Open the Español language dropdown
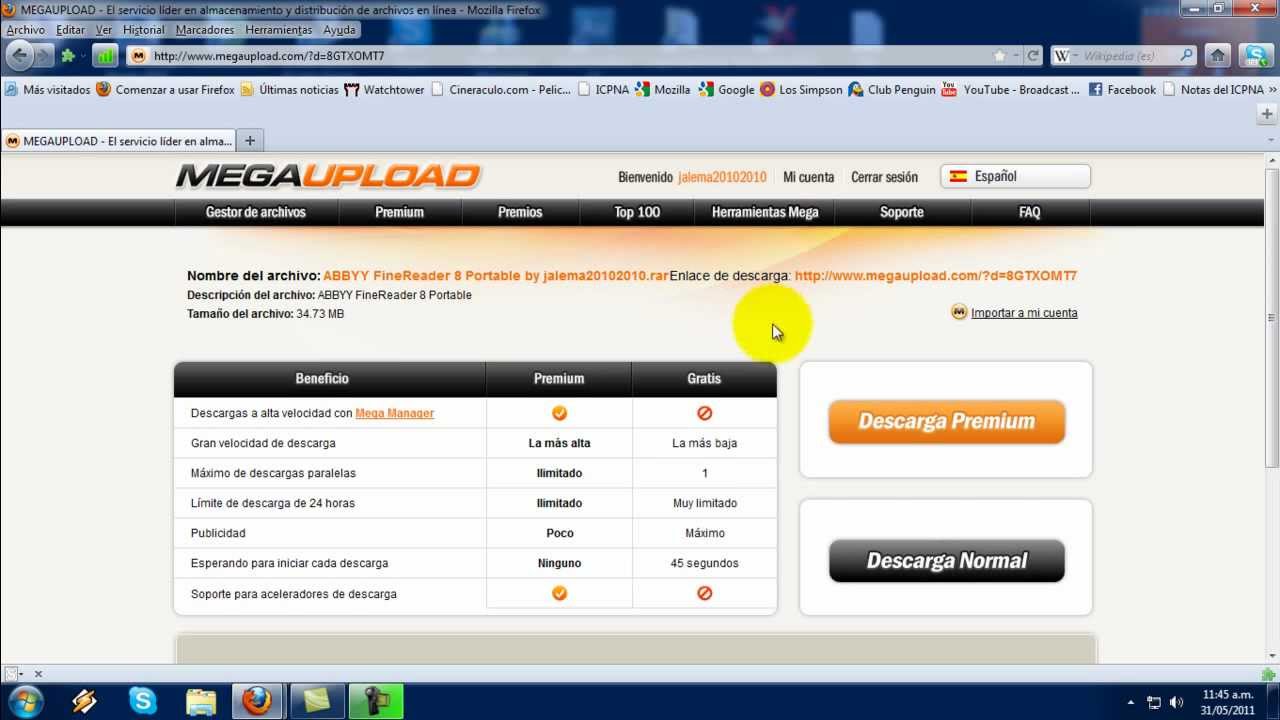This screenshot has height=720, width=1280. point(1015,176)
